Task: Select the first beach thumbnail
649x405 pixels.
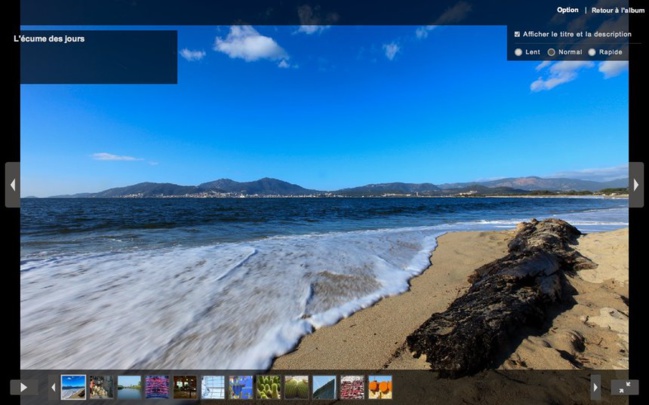Action: pyautogui.click(x=73, y=387)
